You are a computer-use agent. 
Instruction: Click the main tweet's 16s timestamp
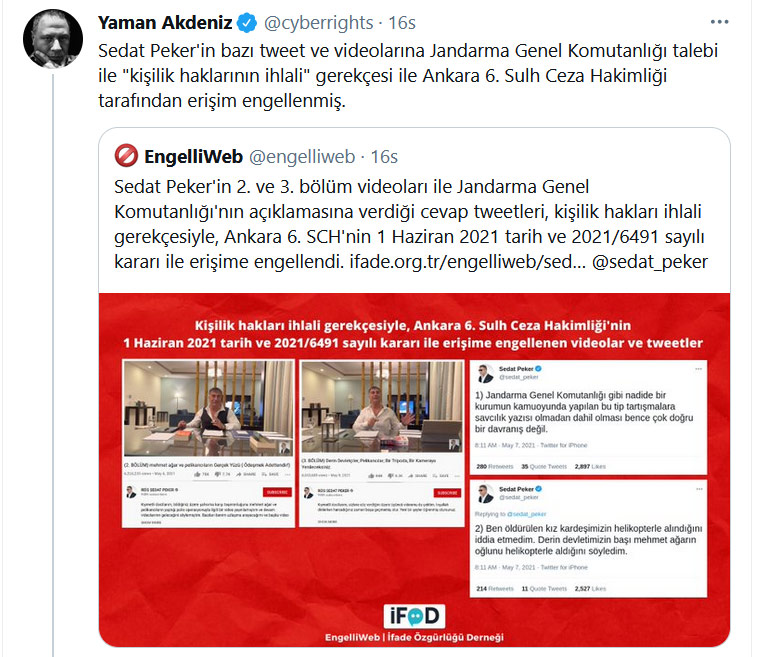point(402,23)
